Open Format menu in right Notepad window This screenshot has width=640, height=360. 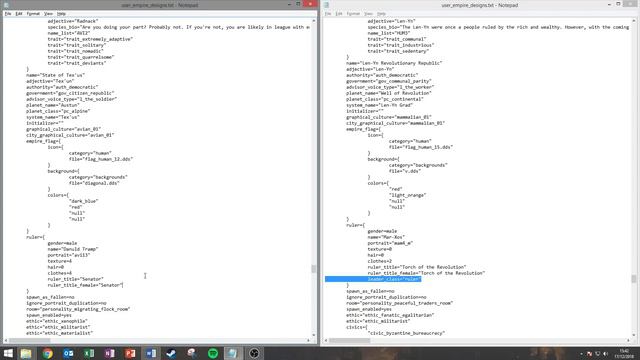(353, 13)
